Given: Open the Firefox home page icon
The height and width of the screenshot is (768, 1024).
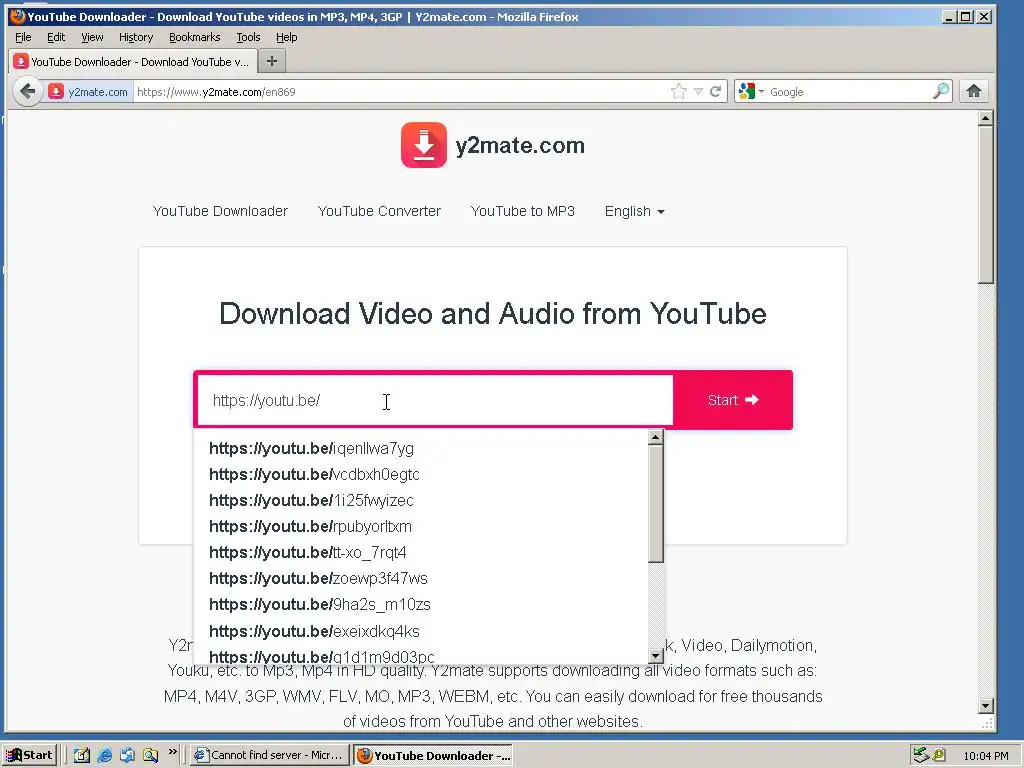Looking at the screenshot, I should coord(974,91).
